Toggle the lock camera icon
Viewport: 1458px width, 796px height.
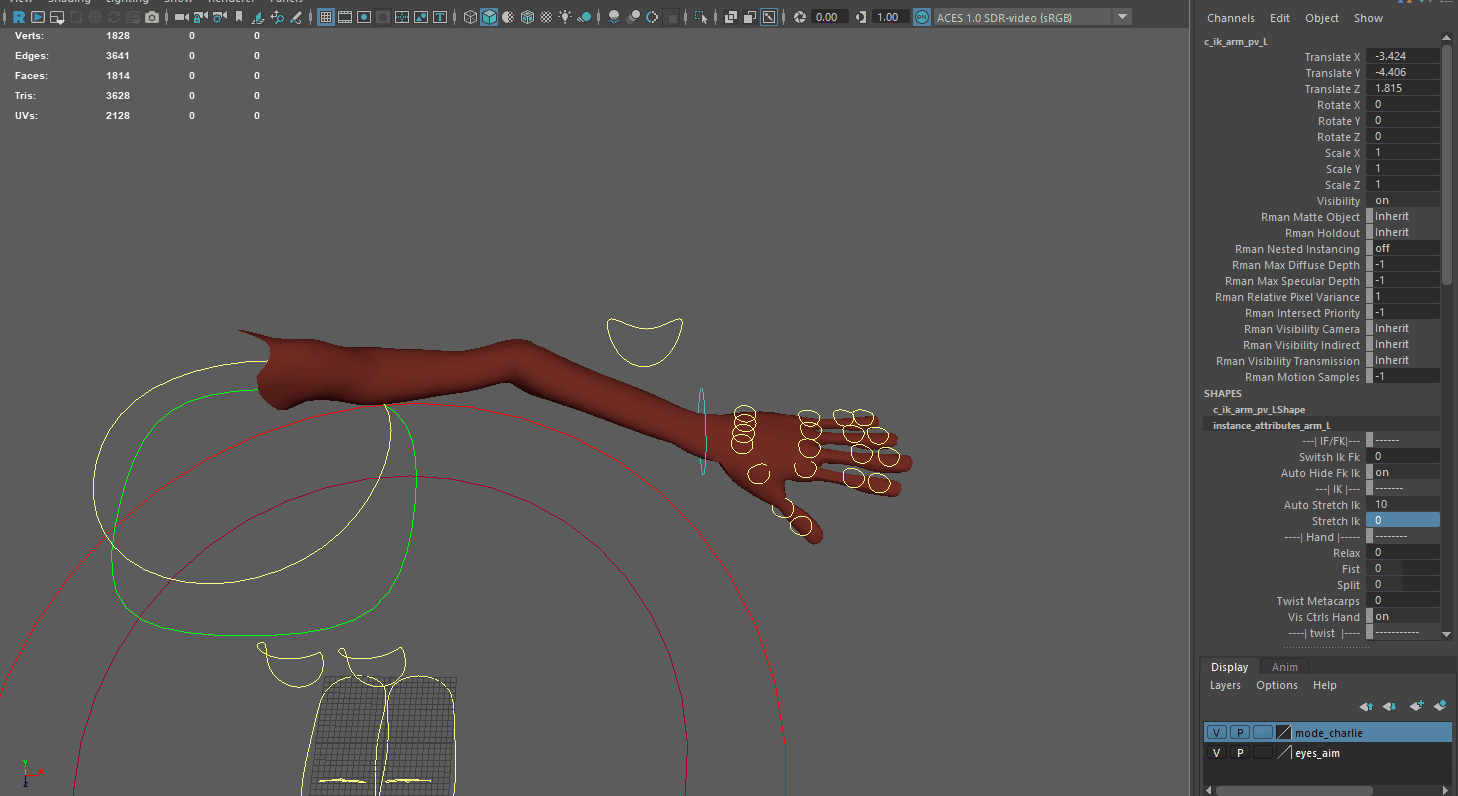click(x=200, y=17)
